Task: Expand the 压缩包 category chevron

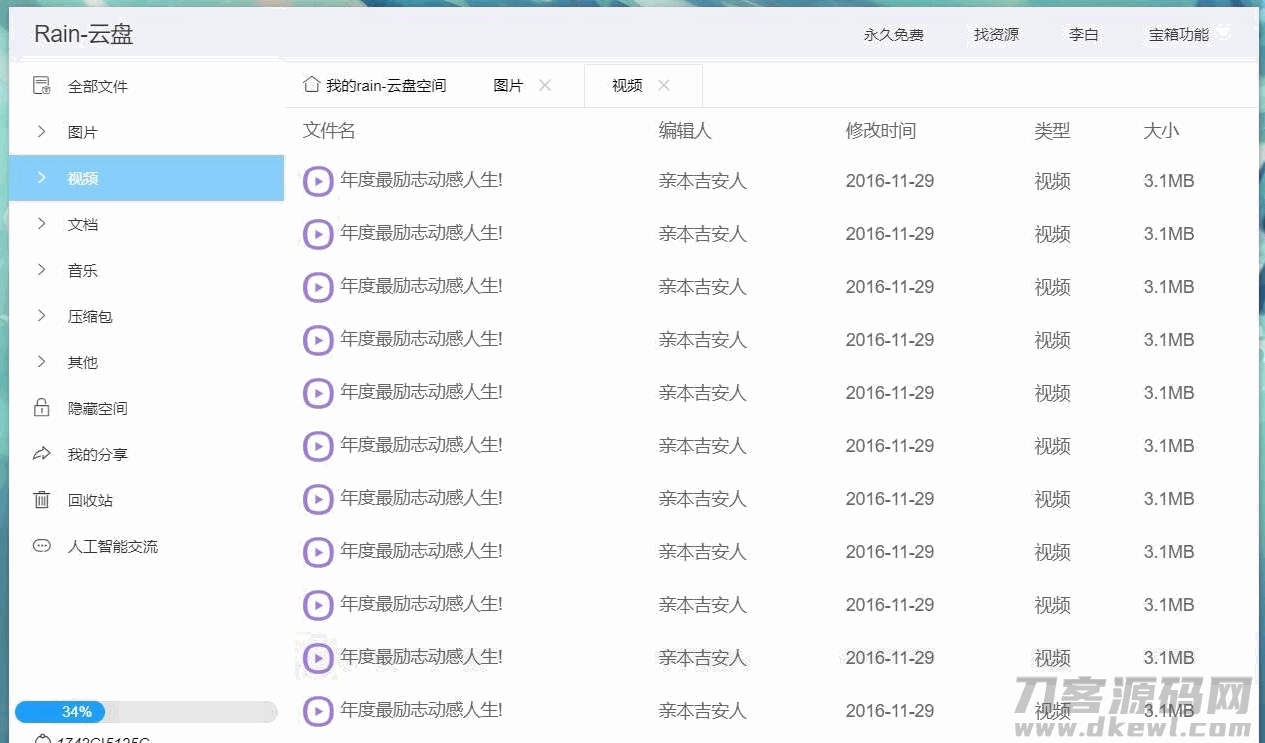Action: 42,316
